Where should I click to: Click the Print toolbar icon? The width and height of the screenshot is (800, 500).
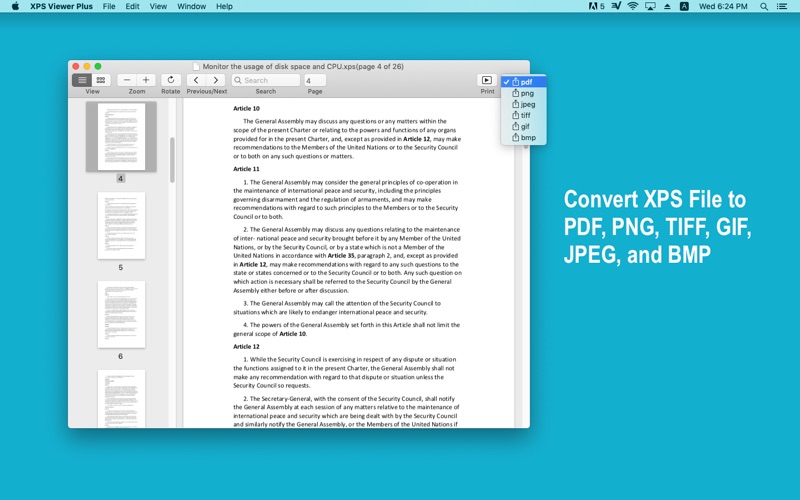pyautogui.click(x=487, y=80)
